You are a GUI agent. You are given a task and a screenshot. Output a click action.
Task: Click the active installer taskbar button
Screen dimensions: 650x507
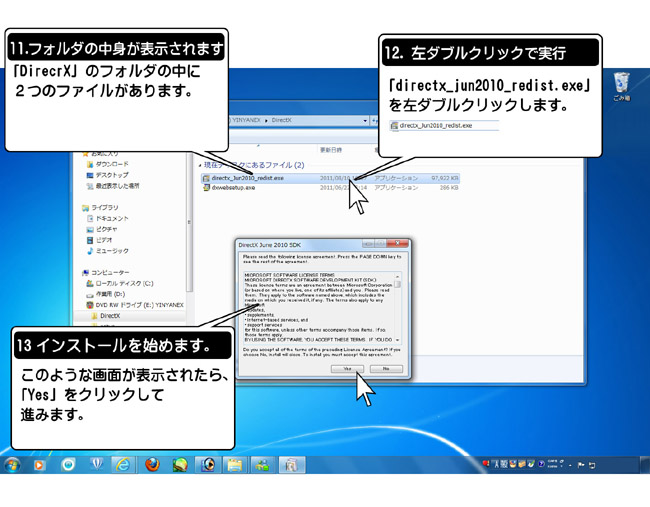(x=291, y=465)
